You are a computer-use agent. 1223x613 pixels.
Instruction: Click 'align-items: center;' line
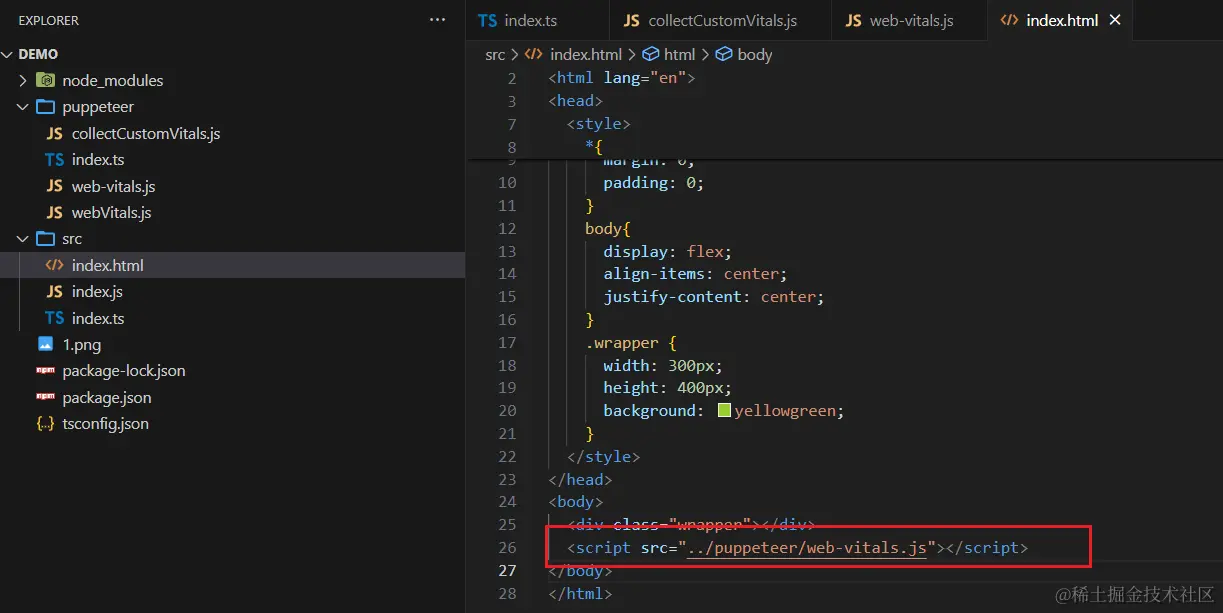coord(695,274)
